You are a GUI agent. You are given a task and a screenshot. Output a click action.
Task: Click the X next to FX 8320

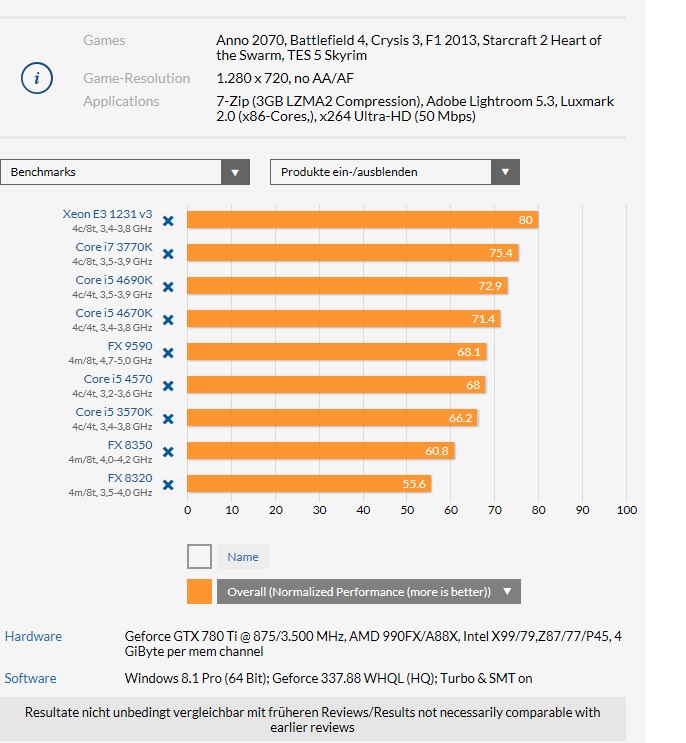(x=168, y=485)
